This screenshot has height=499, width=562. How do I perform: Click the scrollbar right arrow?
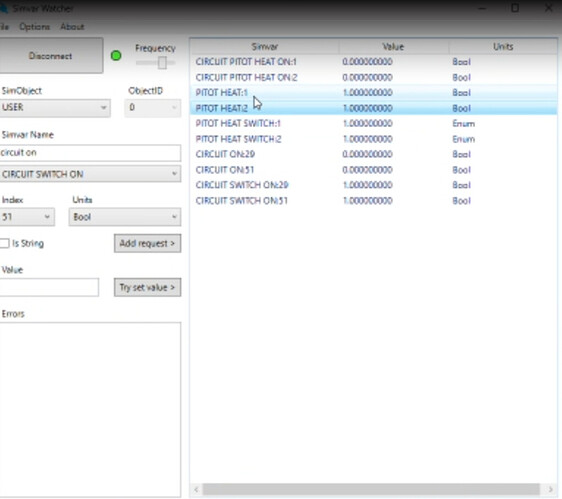click(551, 489)
